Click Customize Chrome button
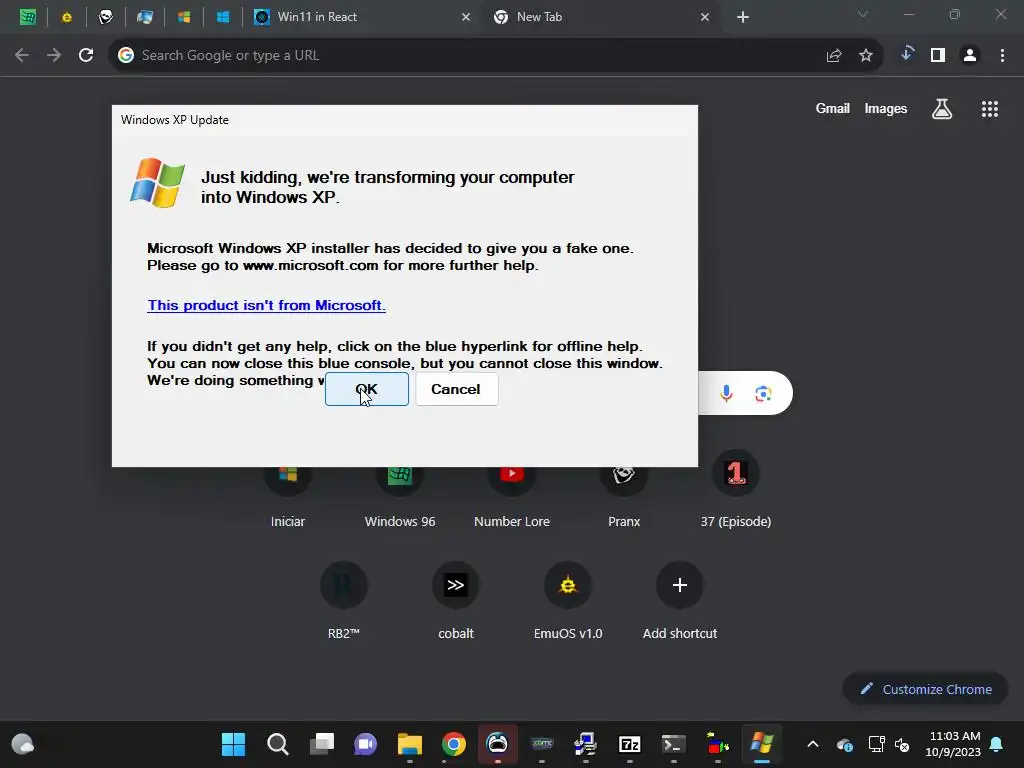This screenshot has height=768, width=1024. coord(925,689)
